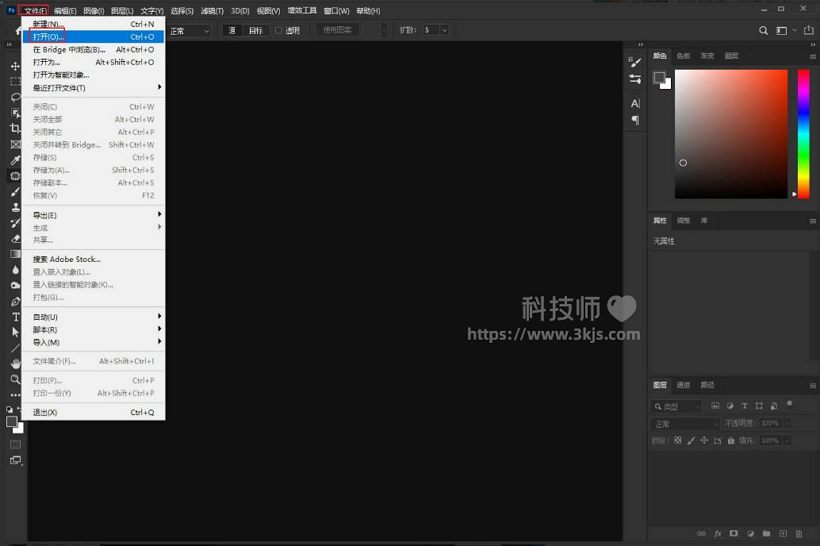Image resolution: width=820 pixels, height=546 pixels.
Task: Open the Character panel icon
Action: [x=635, y=104]
